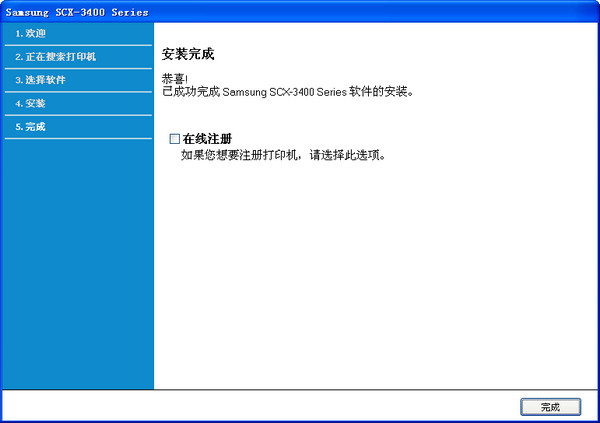Enable the 在线注册 checkbox
600x423 pixels.
pyautogui.click(x=174, y=139)
